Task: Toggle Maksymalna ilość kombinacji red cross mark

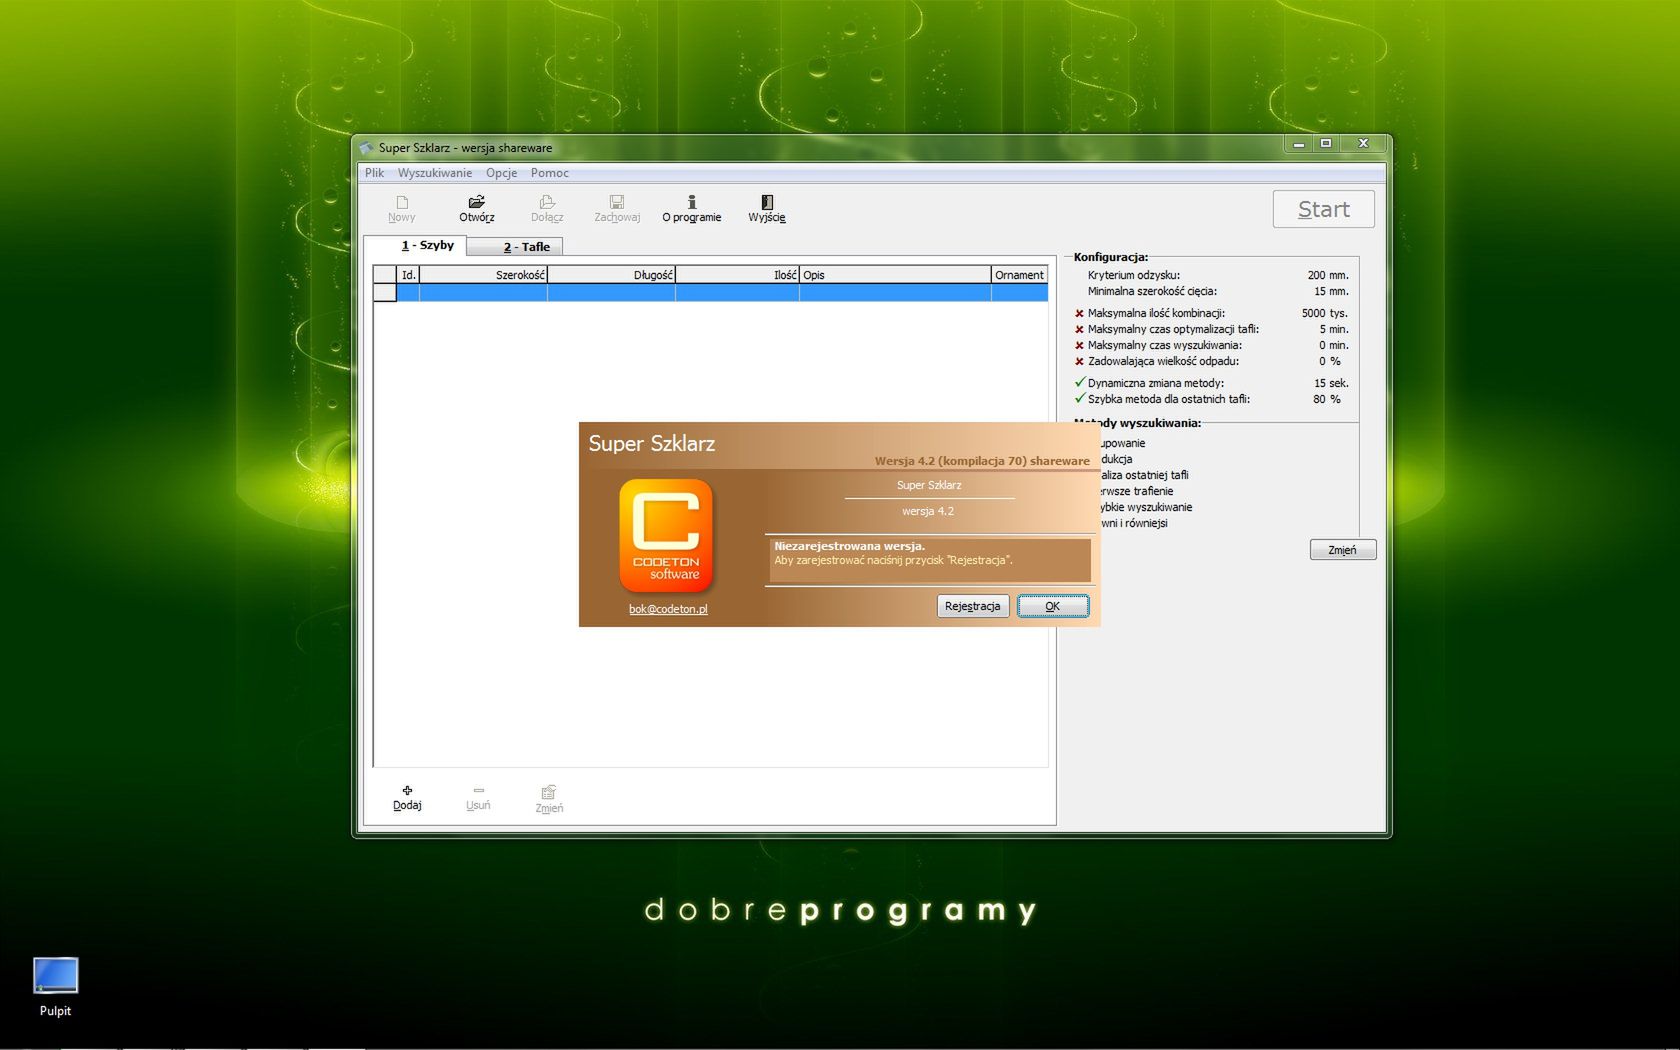Action: coord(1079,313)
